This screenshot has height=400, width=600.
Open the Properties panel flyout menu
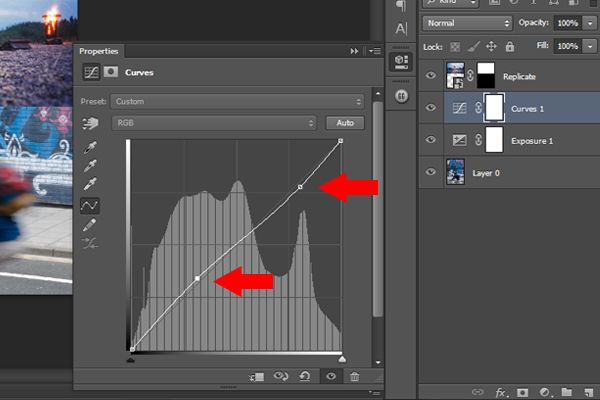(x=375, y=51)
